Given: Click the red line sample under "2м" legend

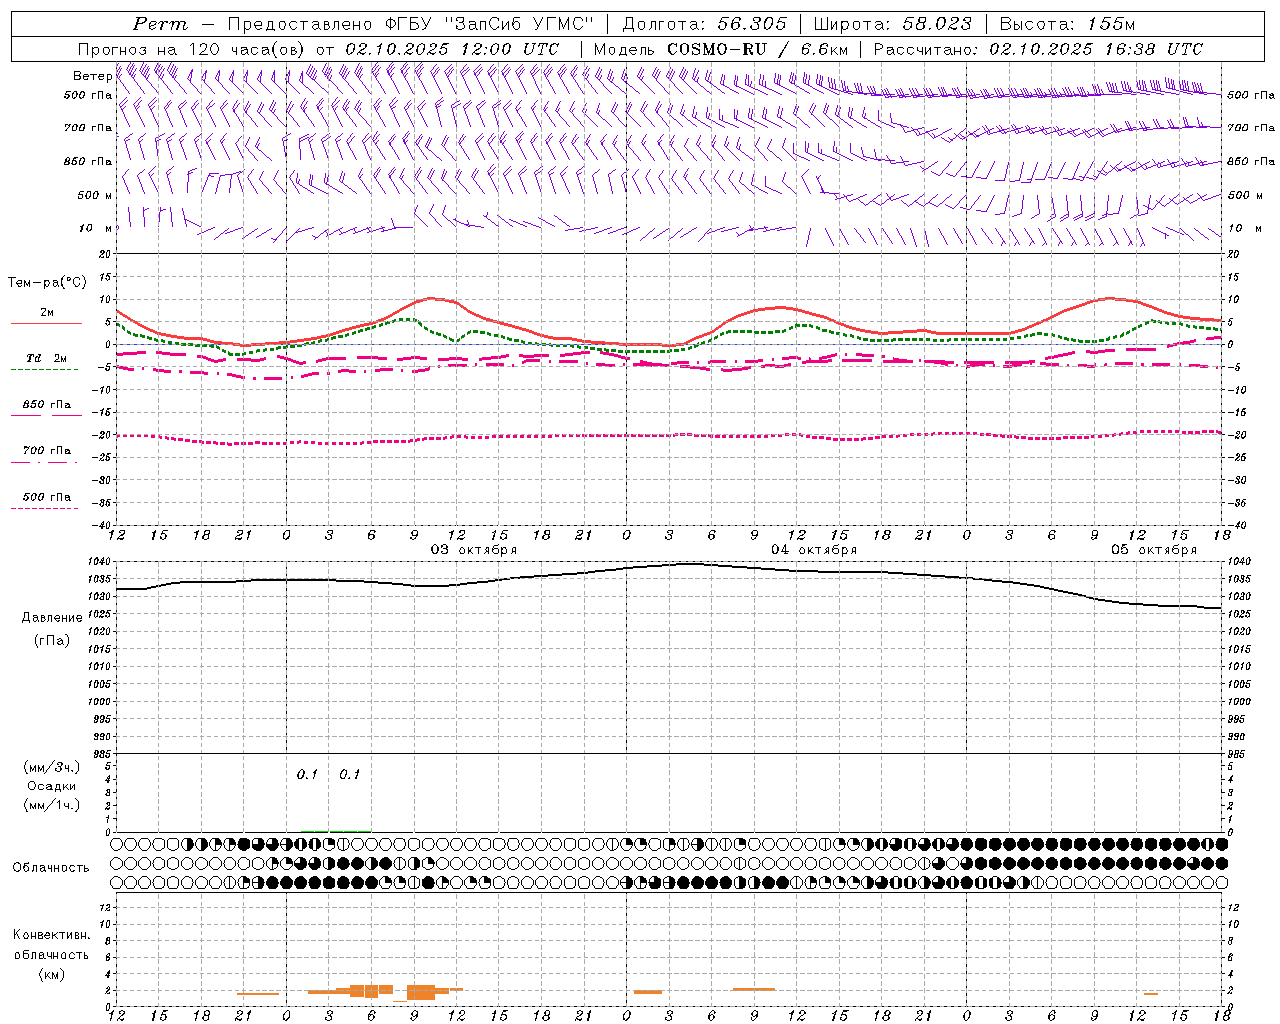Looking at the screenshot, I should 46,323.
